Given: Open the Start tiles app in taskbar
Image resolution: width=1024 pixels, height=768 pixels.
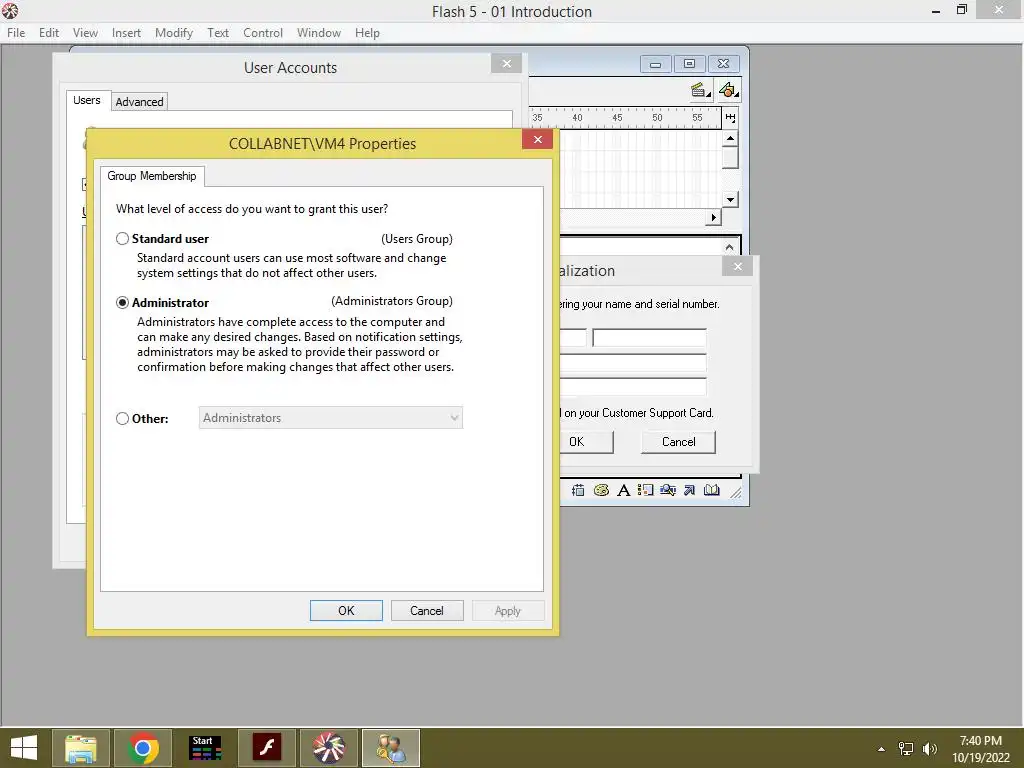Looking at the screenshot, I should pos(204,748).
